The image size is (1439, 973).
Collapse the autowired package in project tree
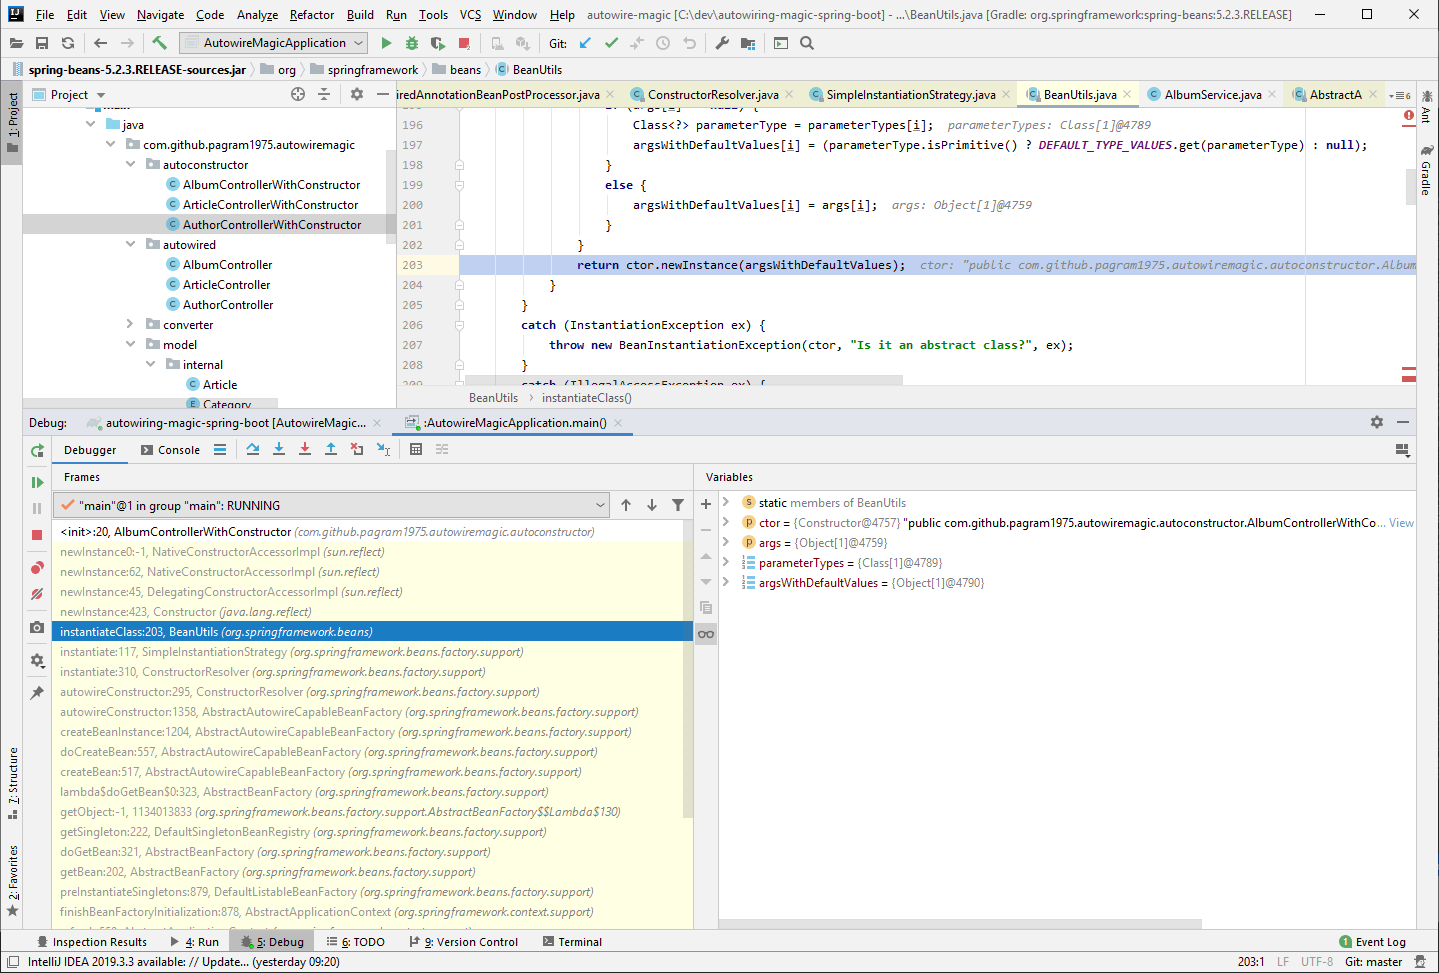(x=129, y=244)
